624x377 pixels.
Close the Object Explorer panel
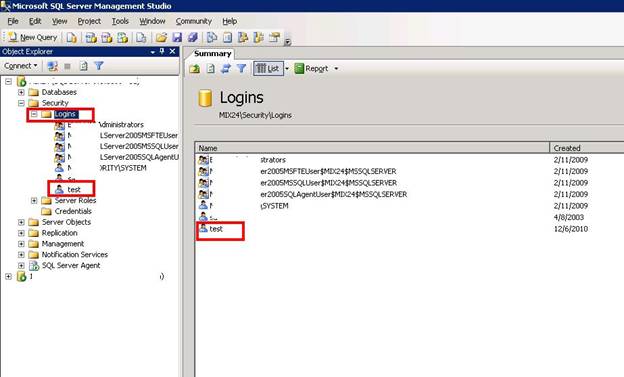[172, 51]
